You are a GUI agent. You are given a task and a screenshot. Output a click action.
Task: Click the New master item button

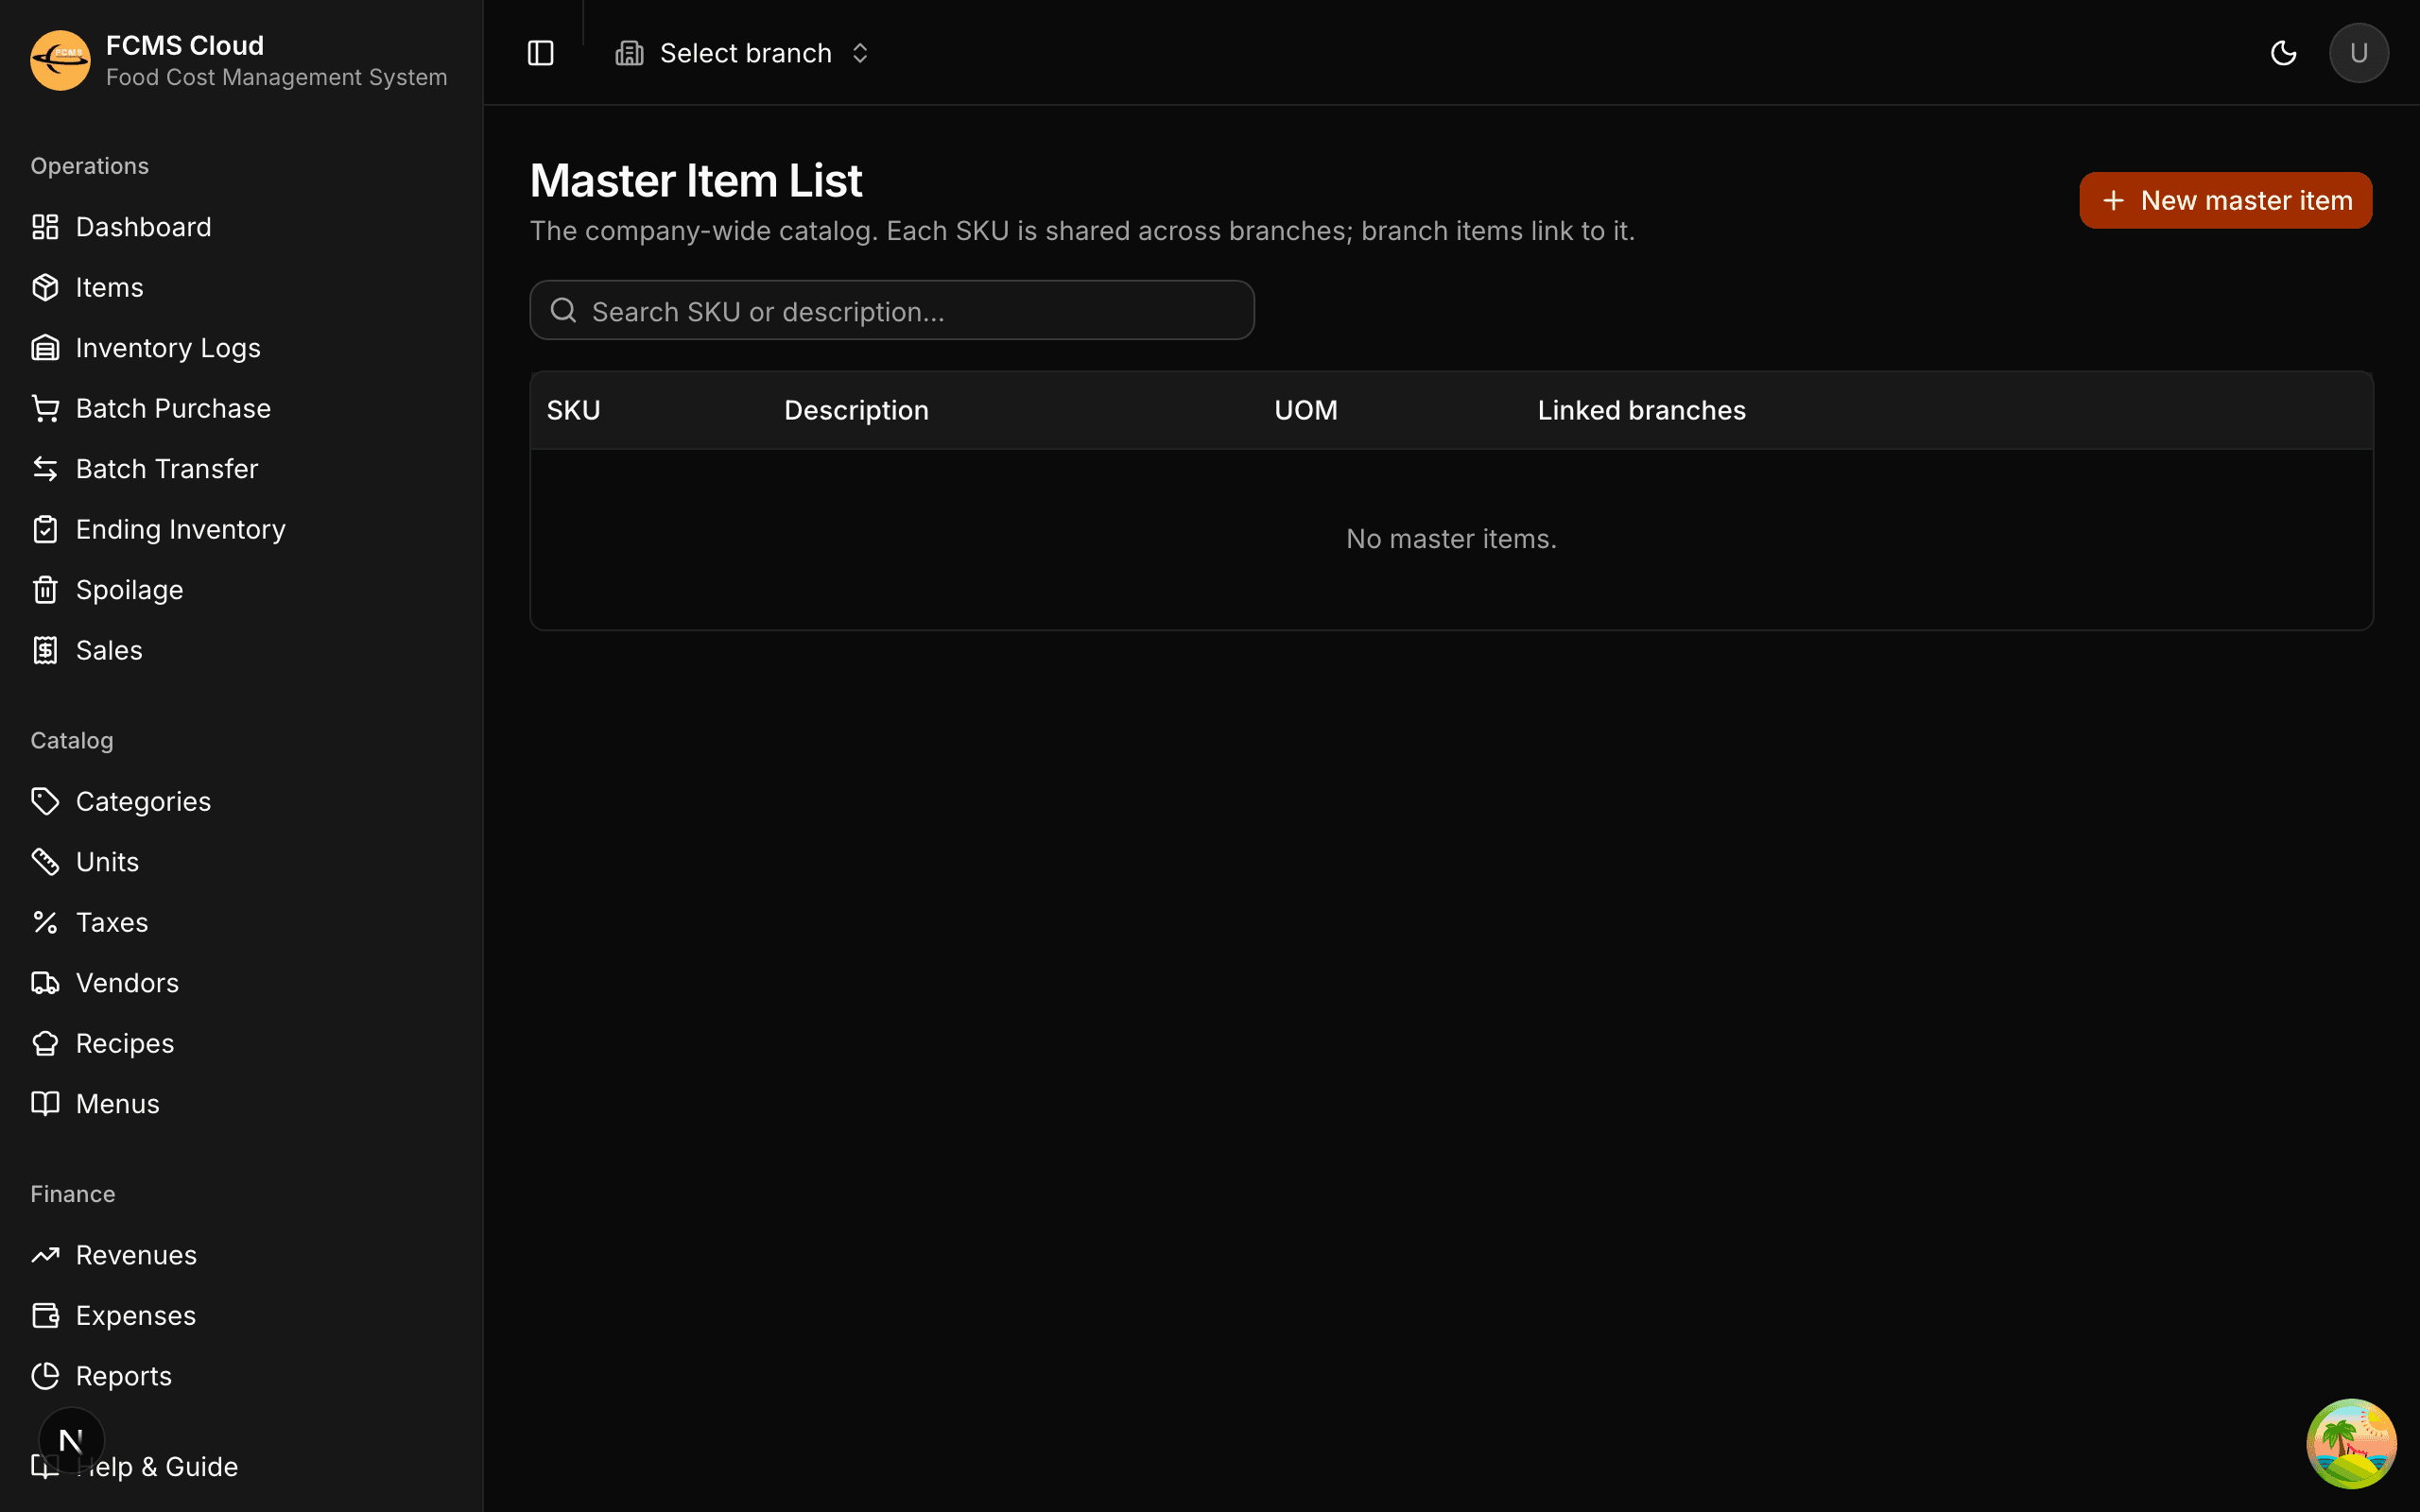(x=2225, y=200)
